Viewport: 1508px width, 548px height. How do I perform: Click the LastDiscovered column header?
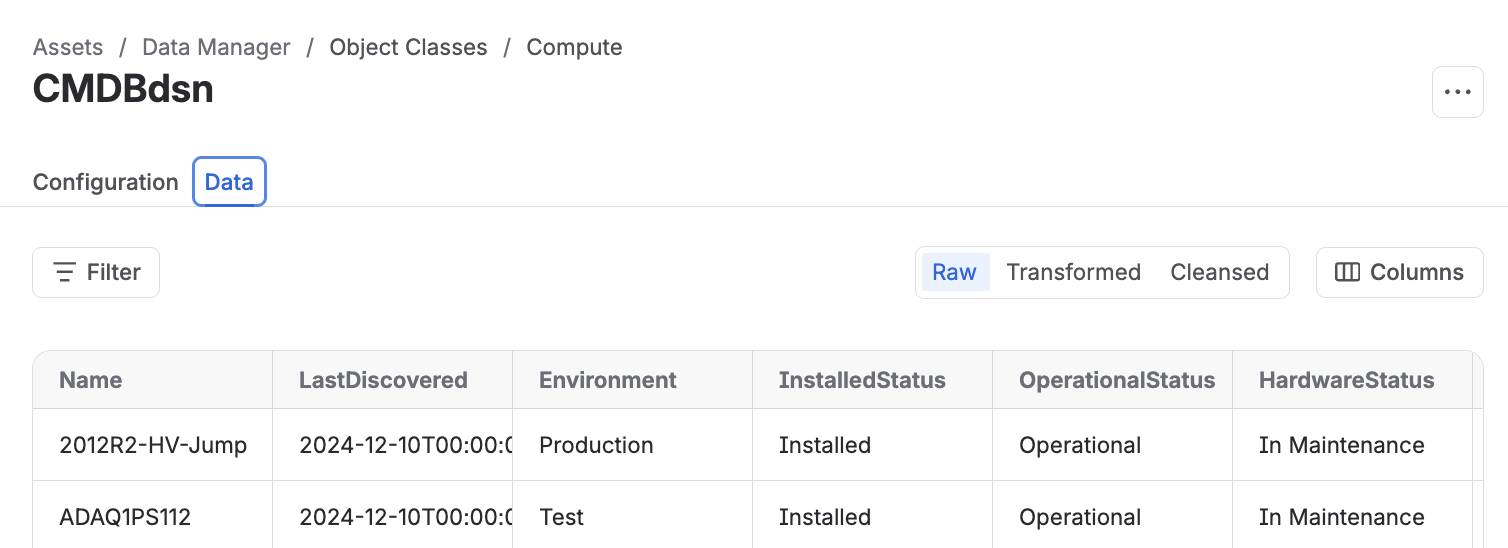(393, 380)
